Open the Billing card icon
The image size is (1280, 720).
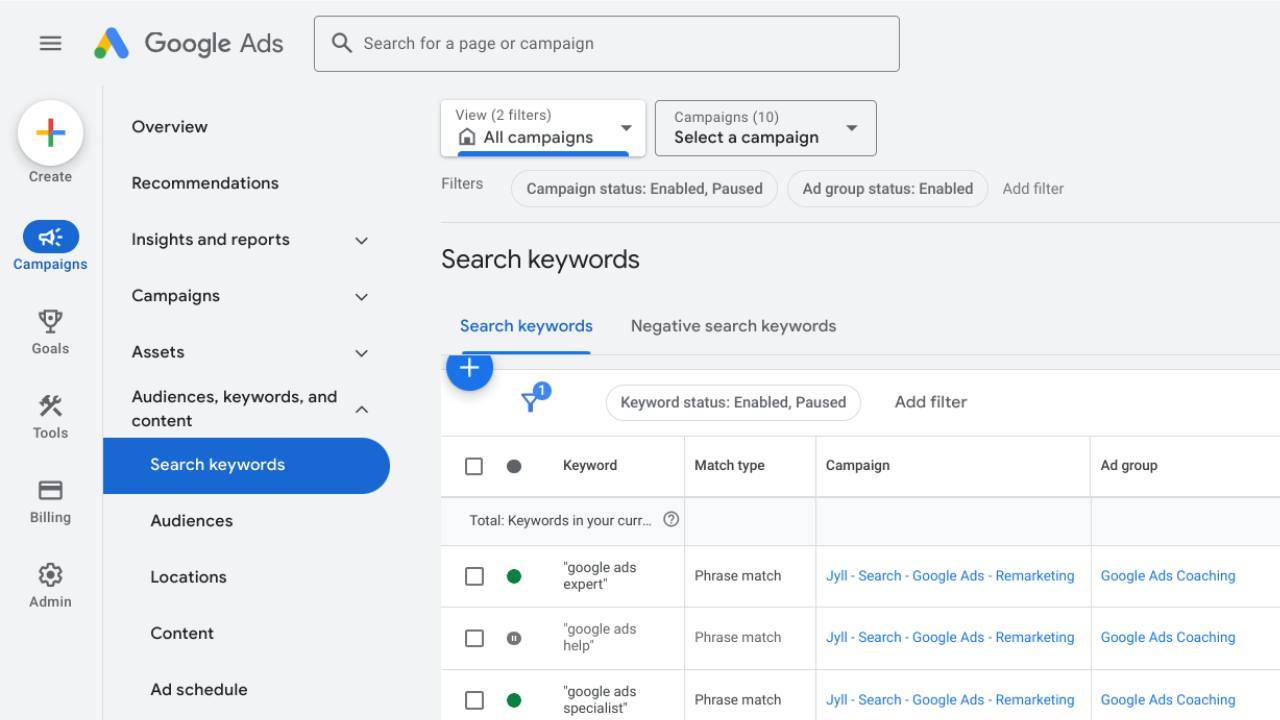pos(50,490)
